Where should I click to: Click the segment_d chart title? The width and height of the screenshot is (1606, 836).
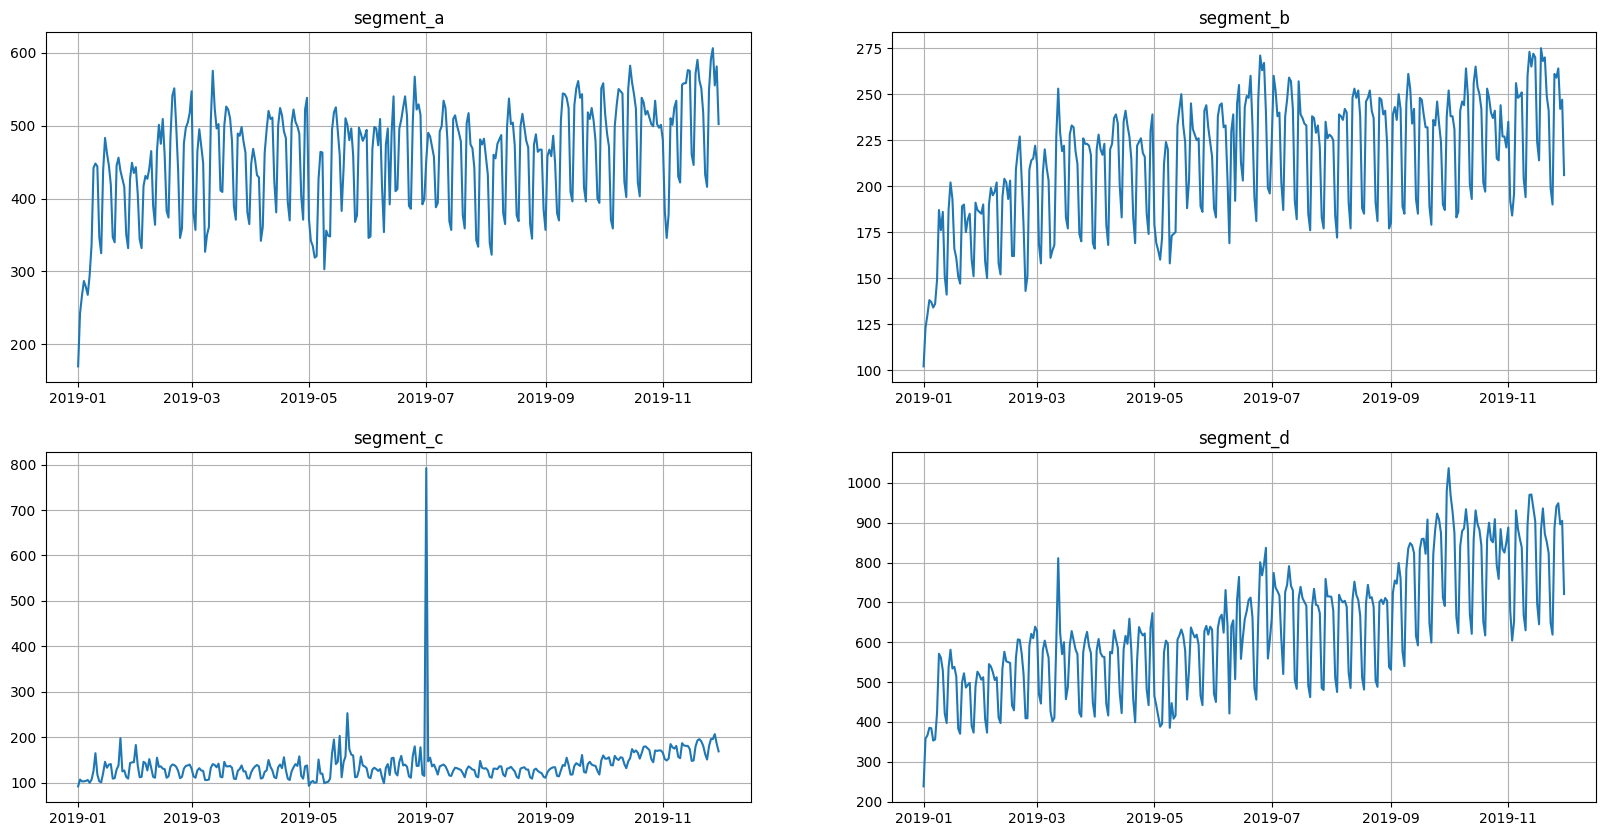(x=1244, y=438)
